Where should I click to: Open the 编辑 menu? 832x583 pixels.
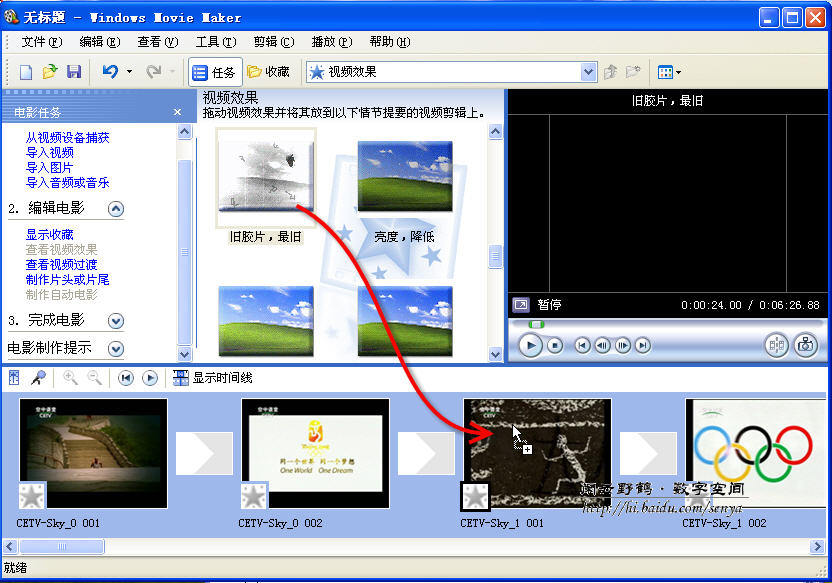tap(100, 42)
